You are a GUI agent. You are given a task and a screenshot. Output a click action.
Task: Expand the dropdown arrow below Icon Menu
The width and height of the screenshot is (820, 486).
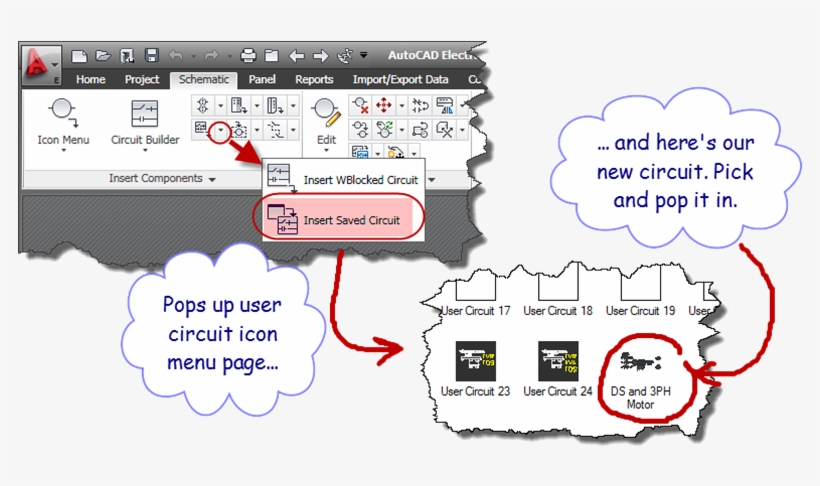coord(64,150)
